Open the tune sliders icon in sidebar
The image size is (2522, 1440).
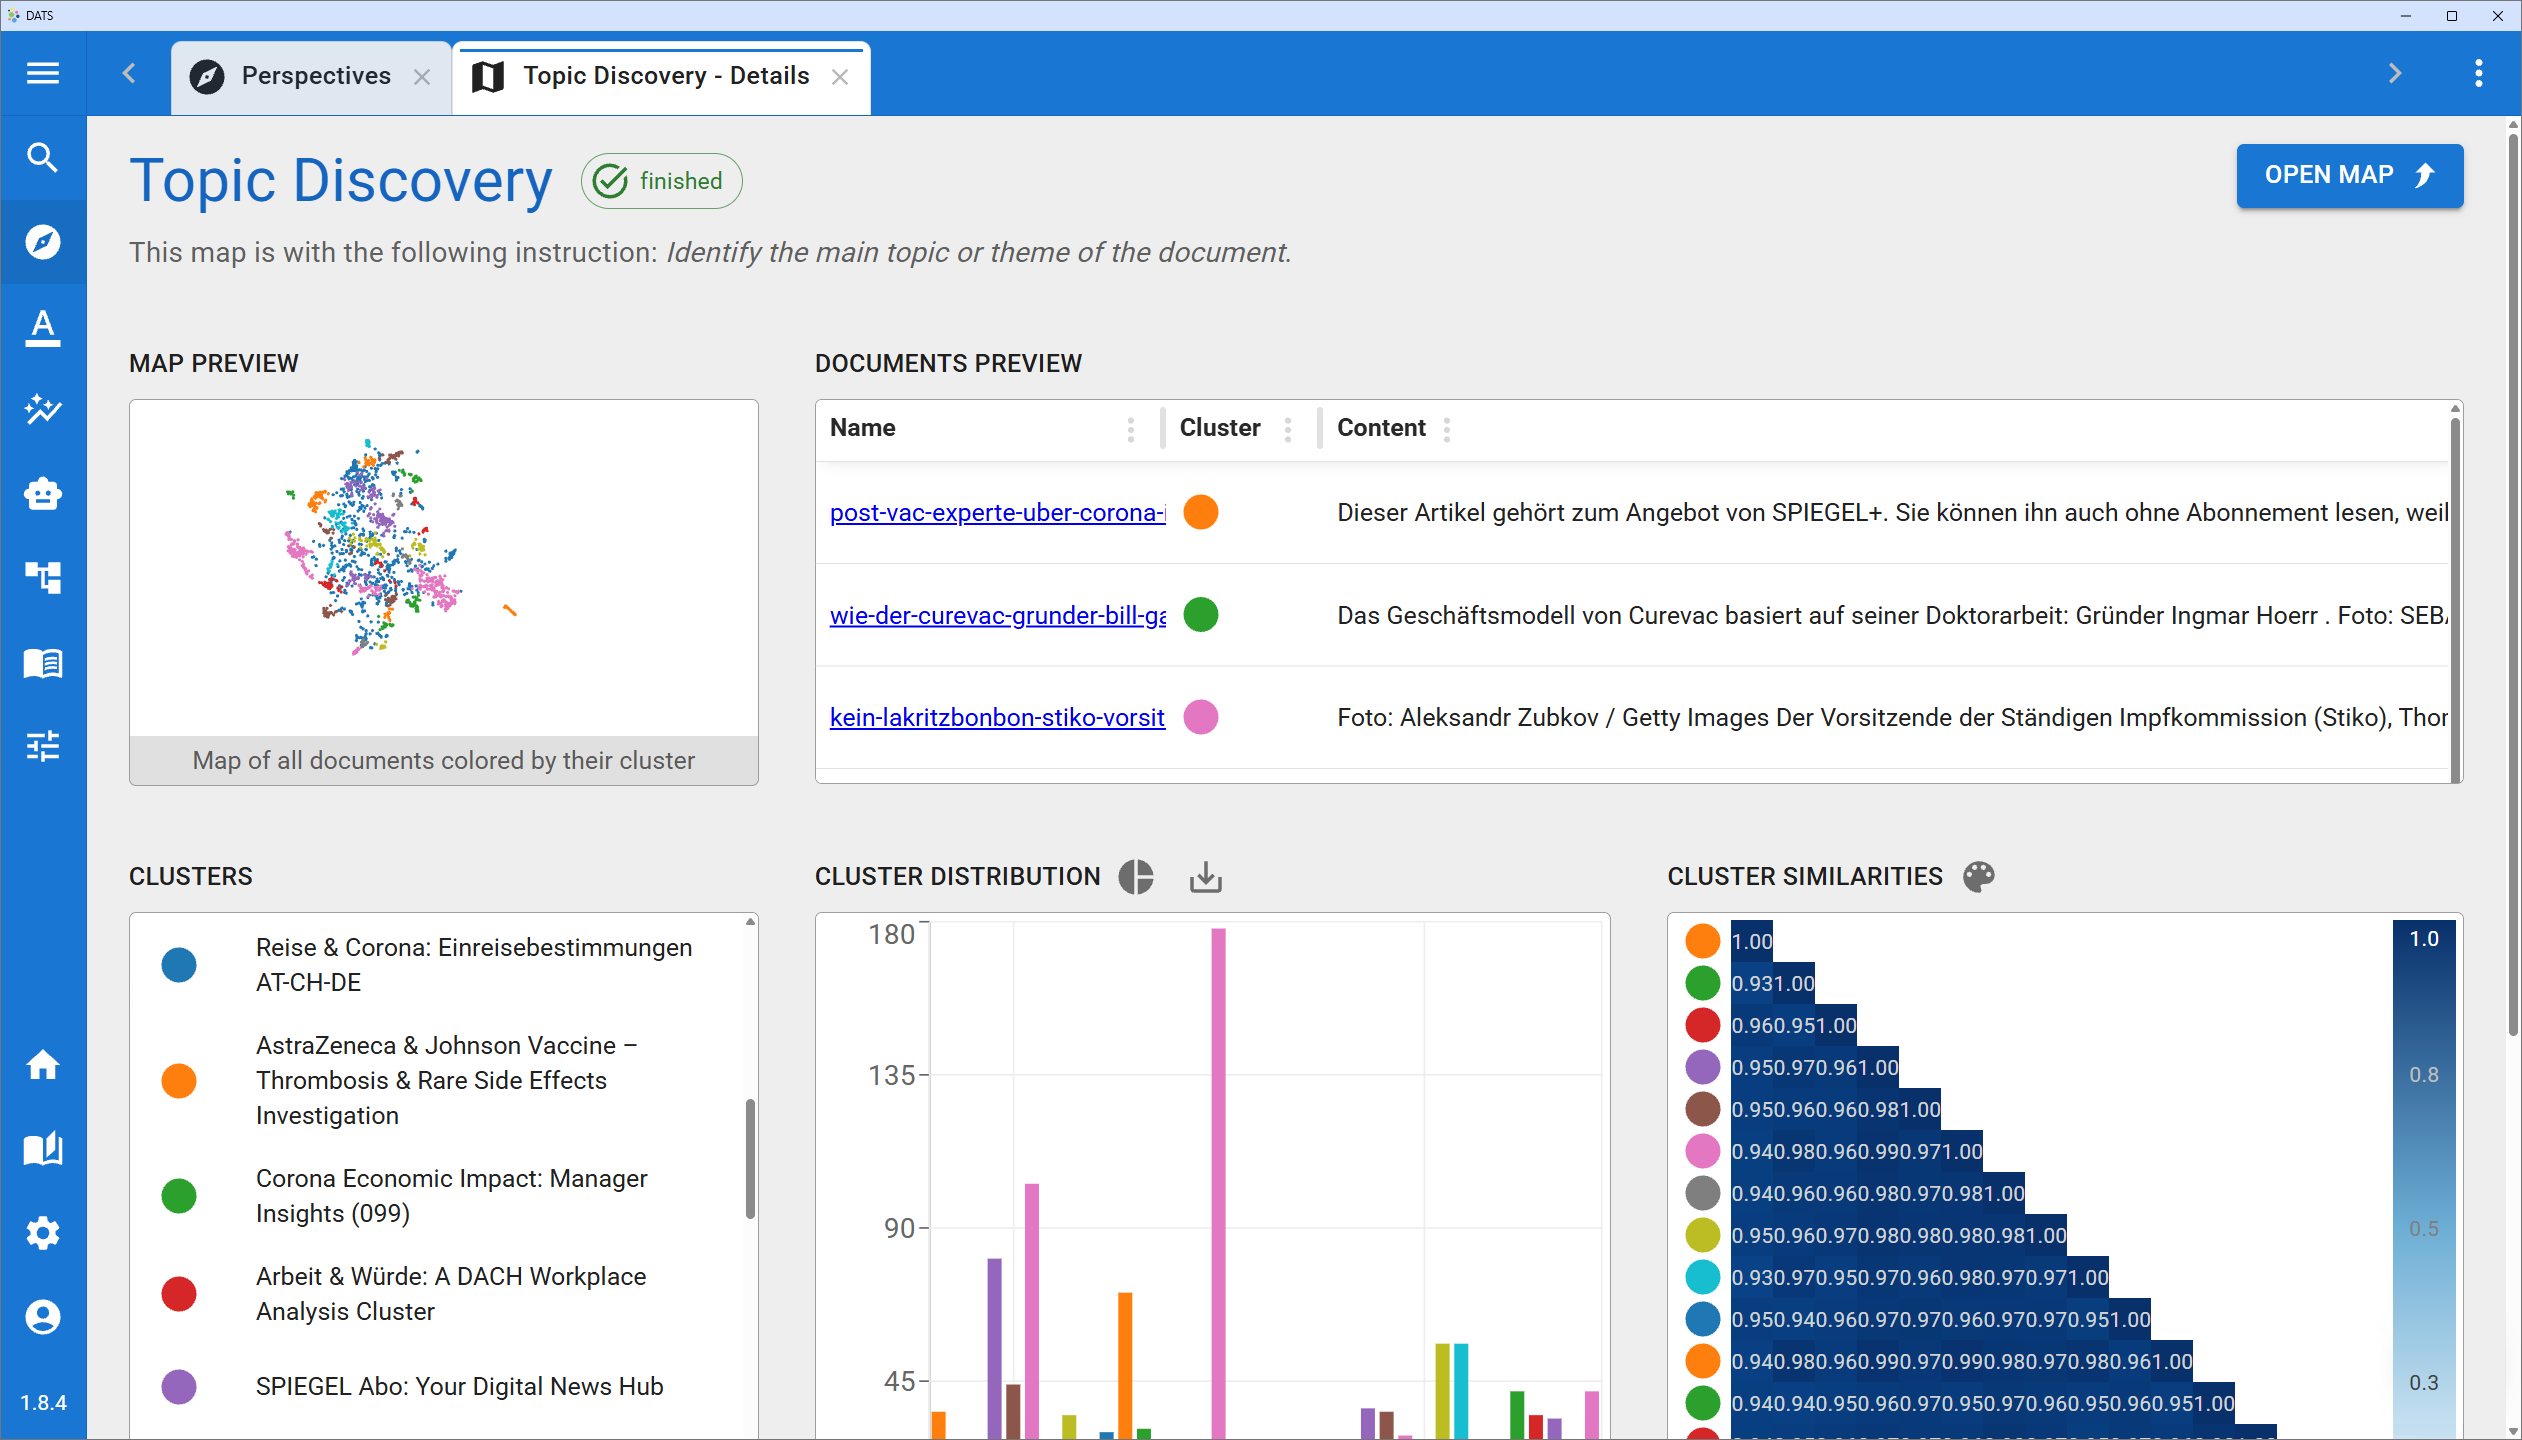pyautogui.click(x=43, y=746)
